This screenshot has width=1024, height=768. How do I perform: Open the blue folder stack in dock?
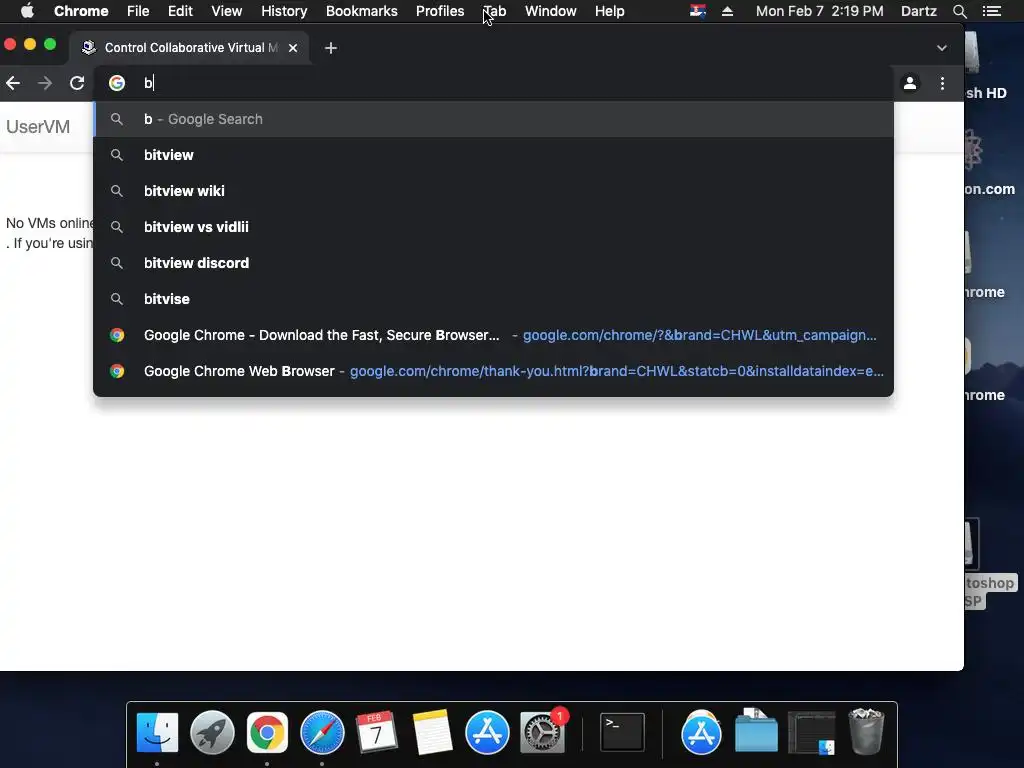(756, 733)
